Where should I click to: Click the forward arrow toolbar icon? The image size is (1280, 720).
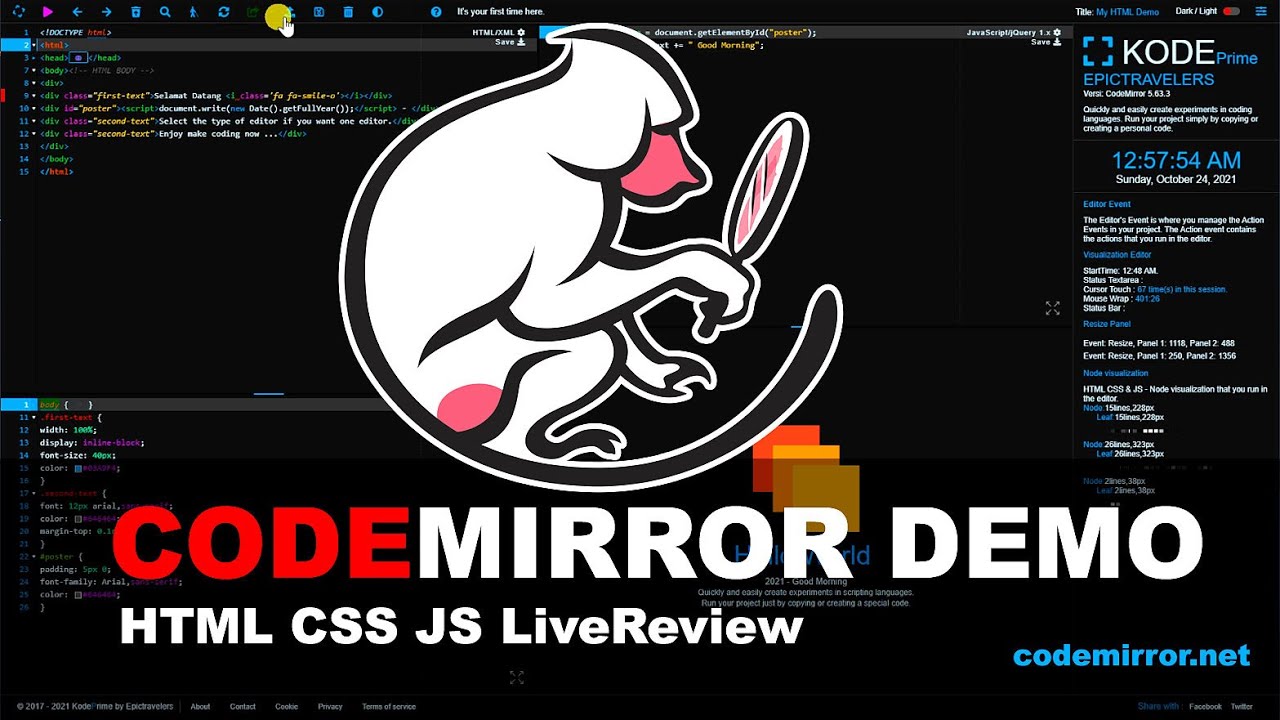coord(106,12)
